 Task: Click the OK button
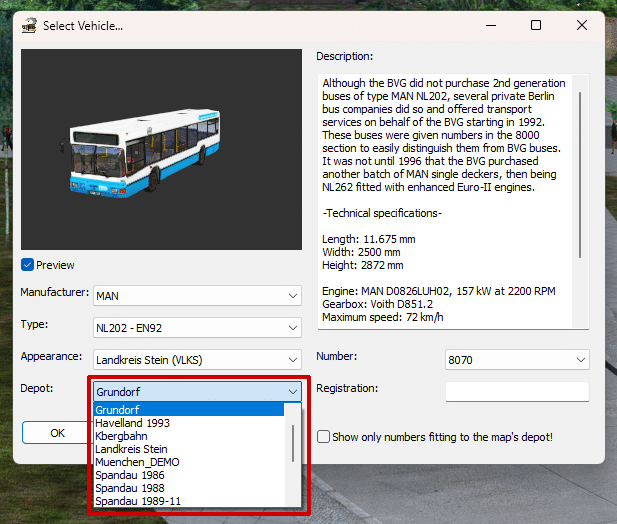click(x=57, y=433)
